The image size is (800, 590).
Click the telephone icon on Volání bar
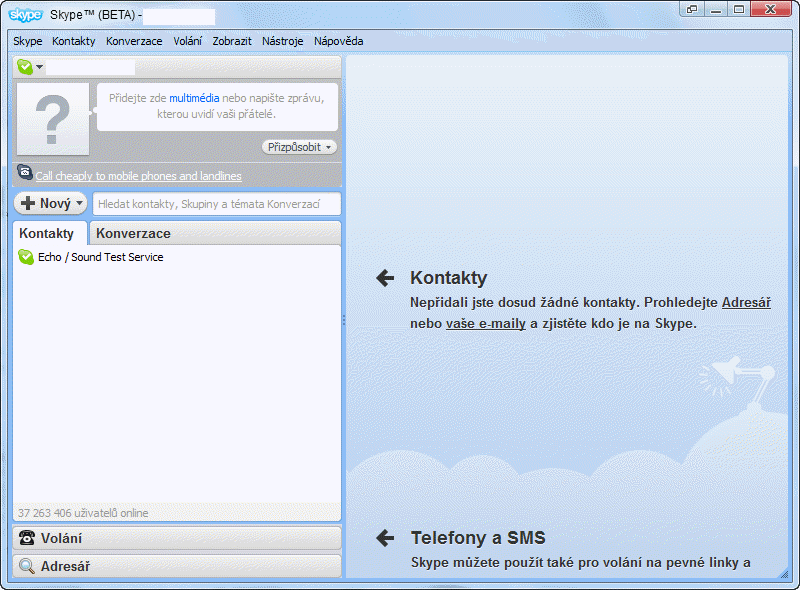[27, 537]
